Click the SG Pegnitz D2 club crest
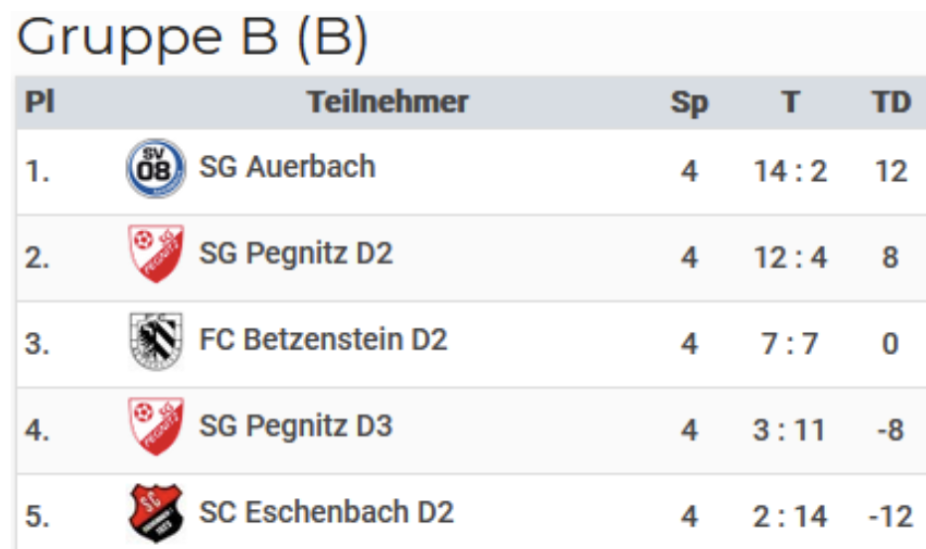The width and height of the screenshot is (926, 549). click(156, 254)
